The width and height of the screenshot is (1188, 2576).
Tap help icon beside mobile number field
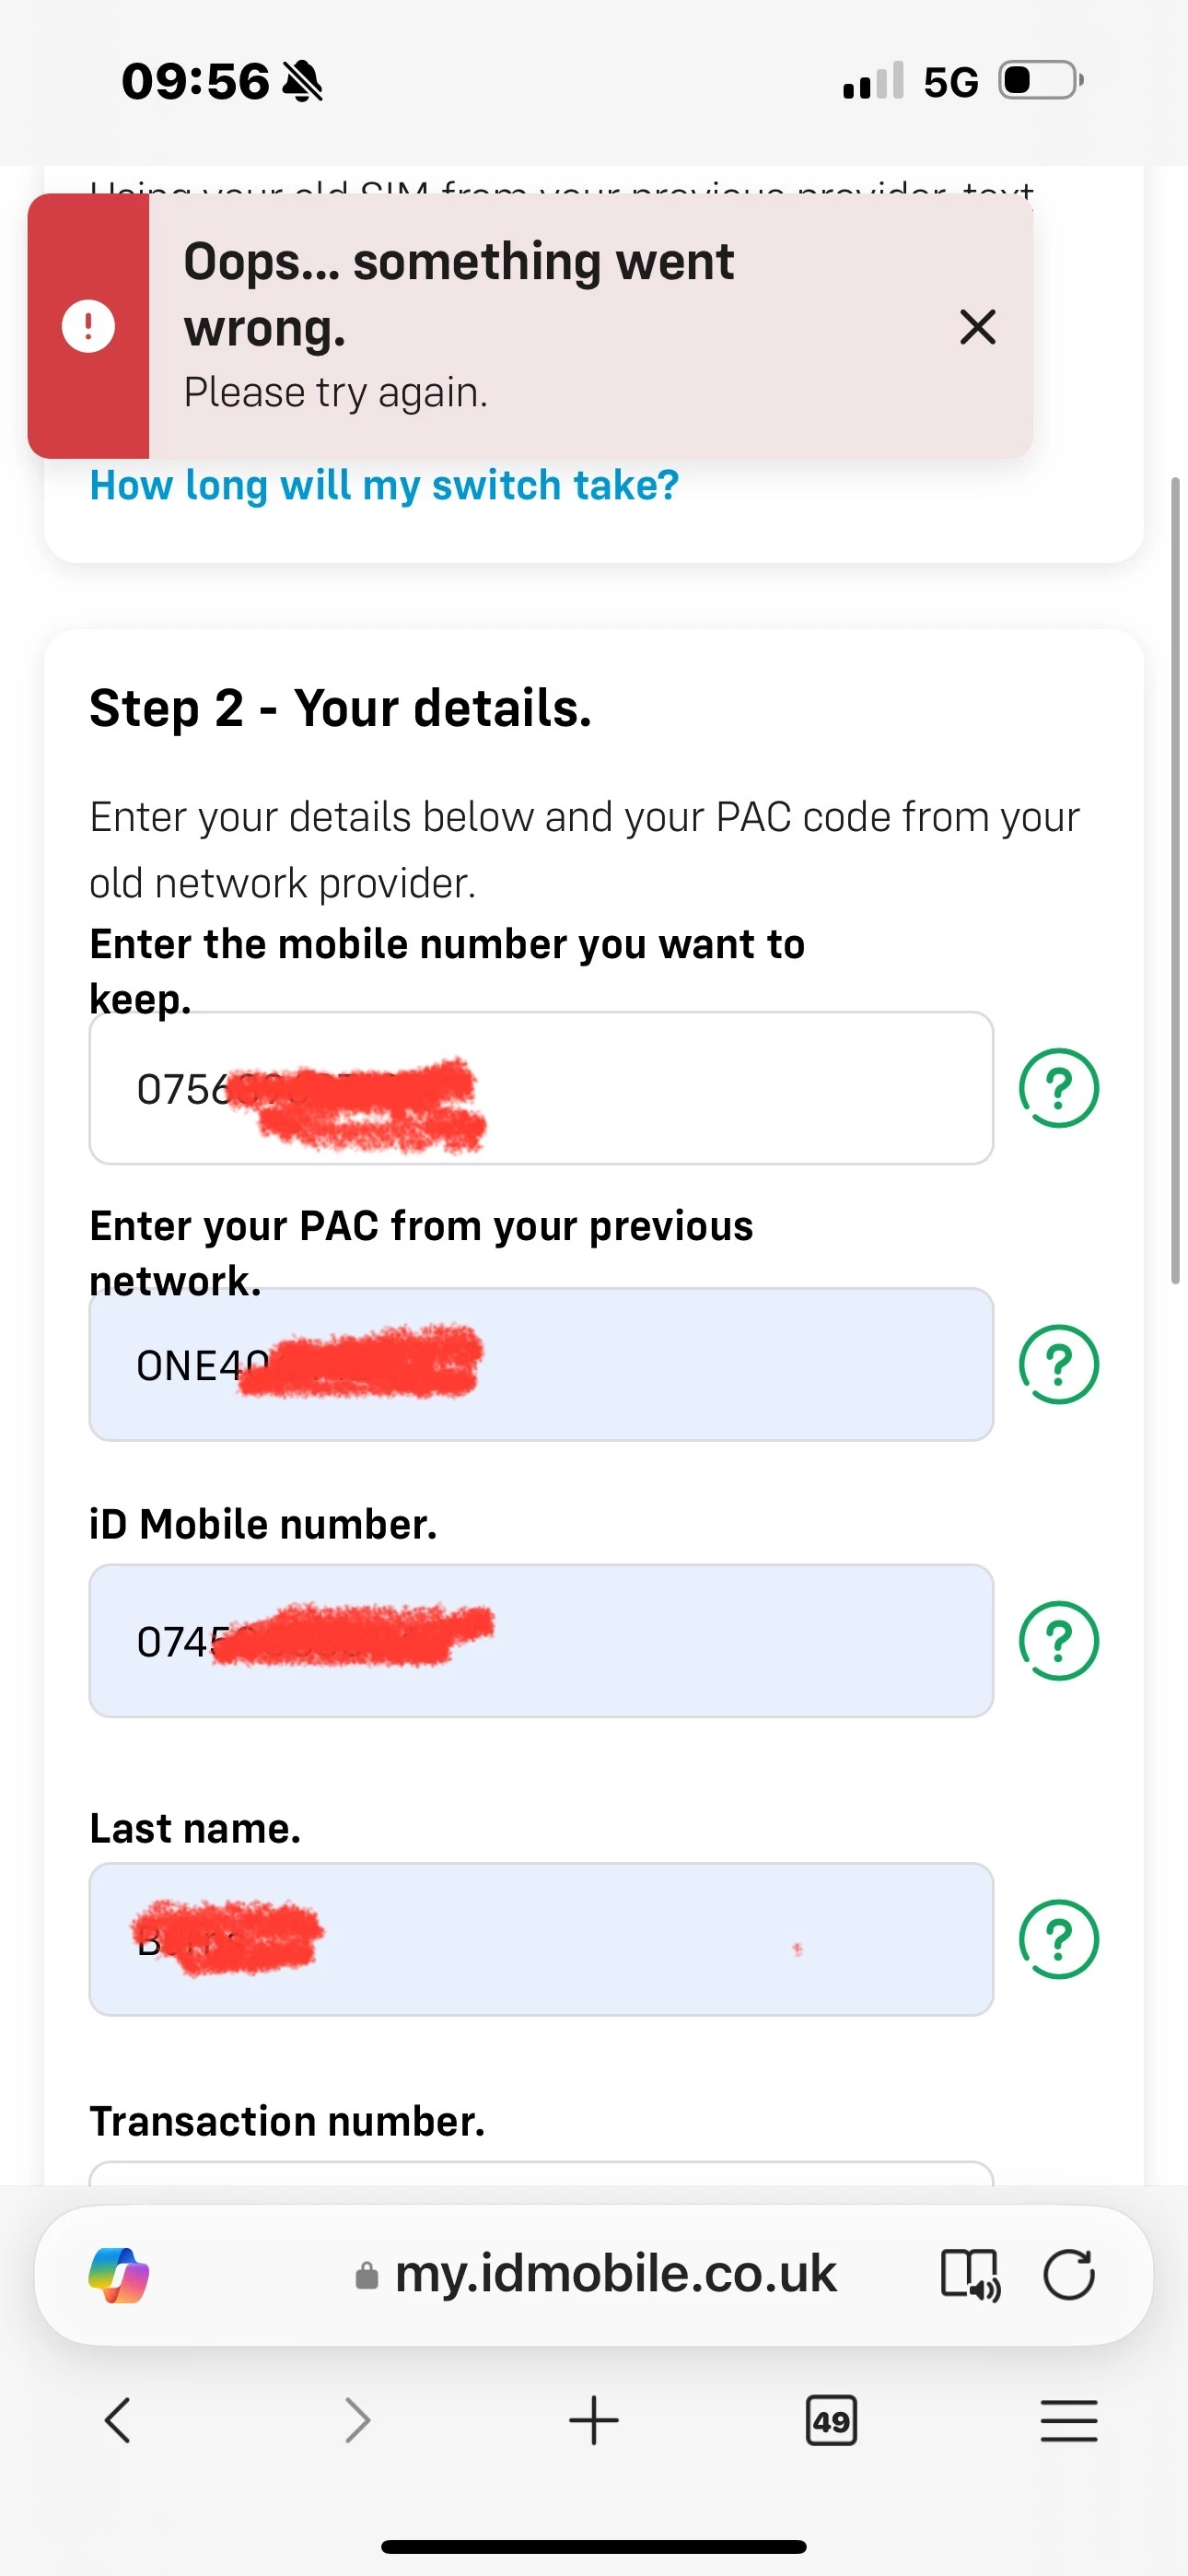click(1058, 1088)
